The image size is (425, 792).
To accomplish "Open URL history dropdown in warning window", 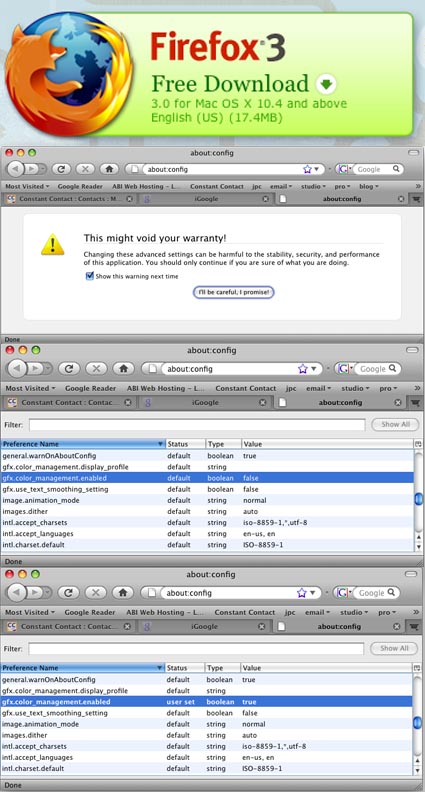I will (x=317, y=170).
